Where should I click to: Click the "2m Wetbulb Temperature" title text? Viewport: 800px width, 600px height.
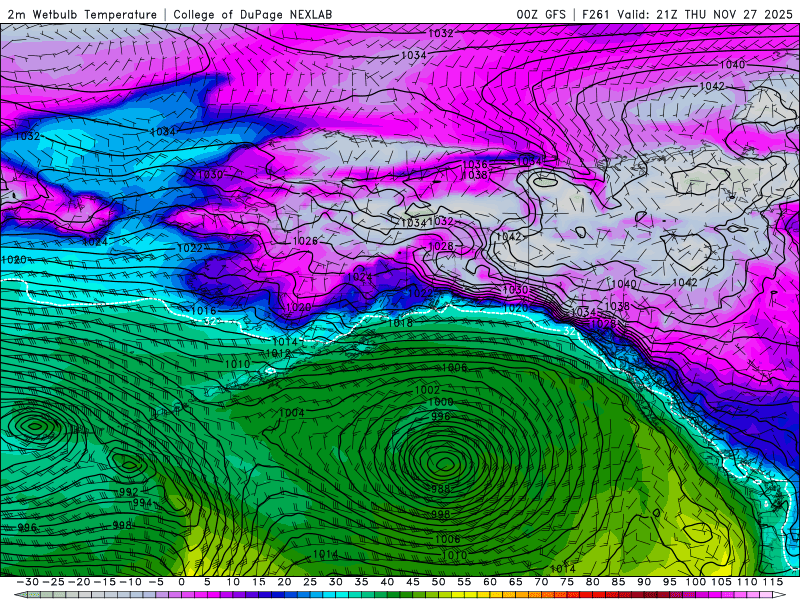click(x=82, y=14)
